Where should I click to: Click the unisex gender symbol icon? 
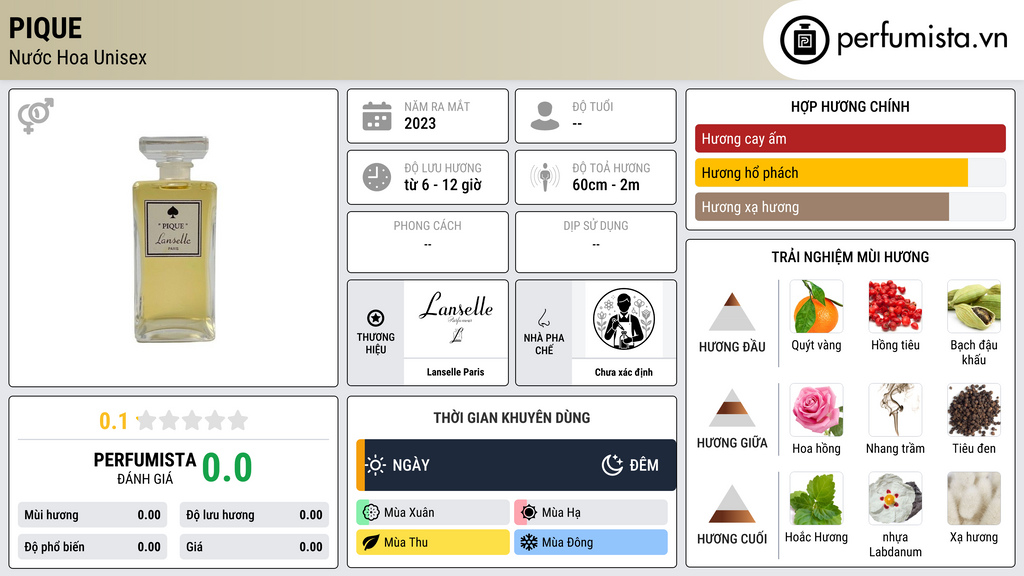tap(36, 116)
